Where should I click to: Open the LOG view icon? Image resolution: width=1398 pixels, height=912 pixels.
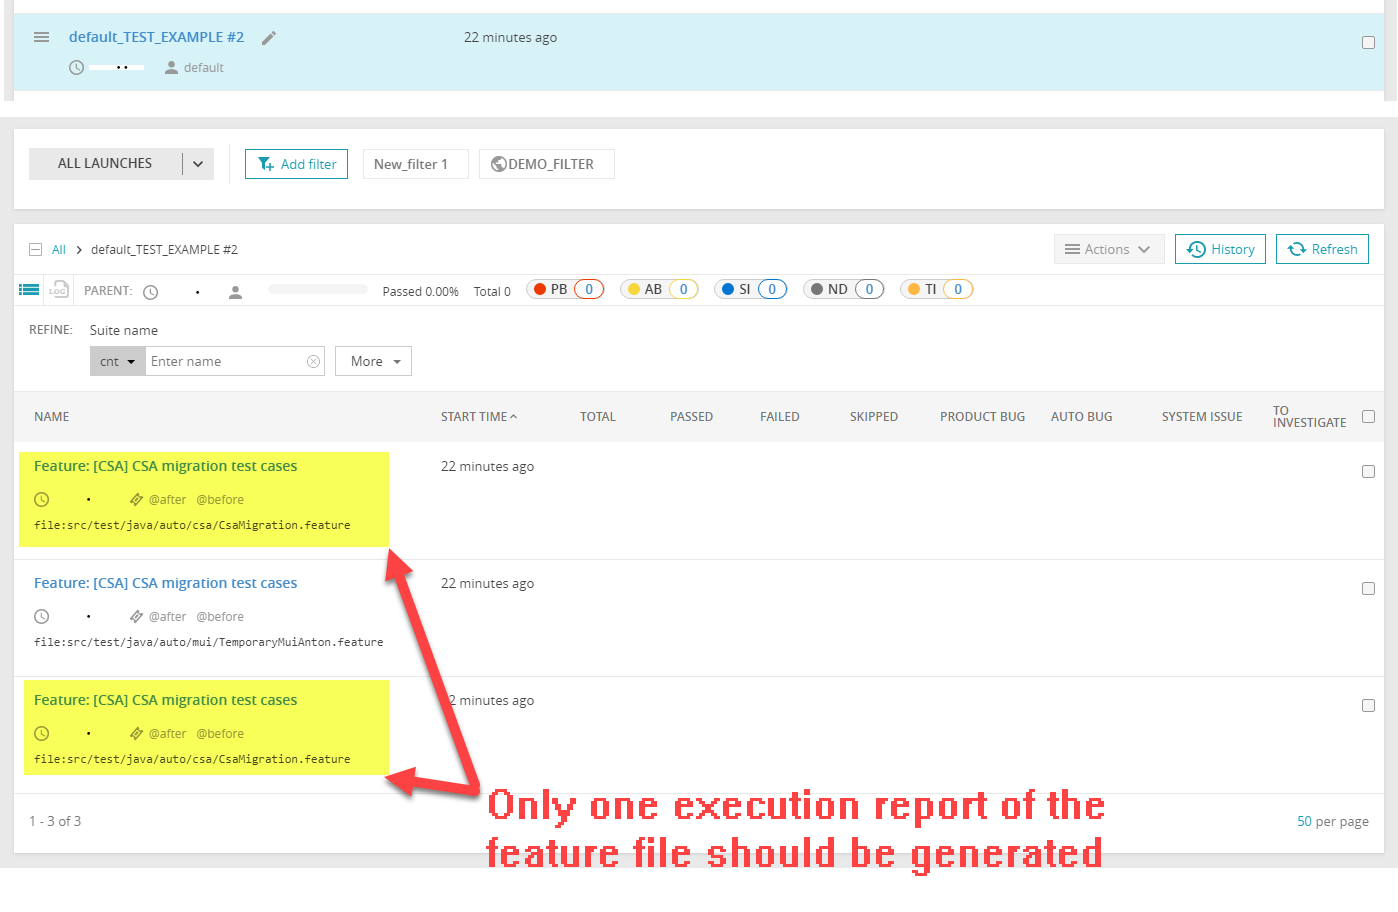pyautogui.click(x=58, y=289)
